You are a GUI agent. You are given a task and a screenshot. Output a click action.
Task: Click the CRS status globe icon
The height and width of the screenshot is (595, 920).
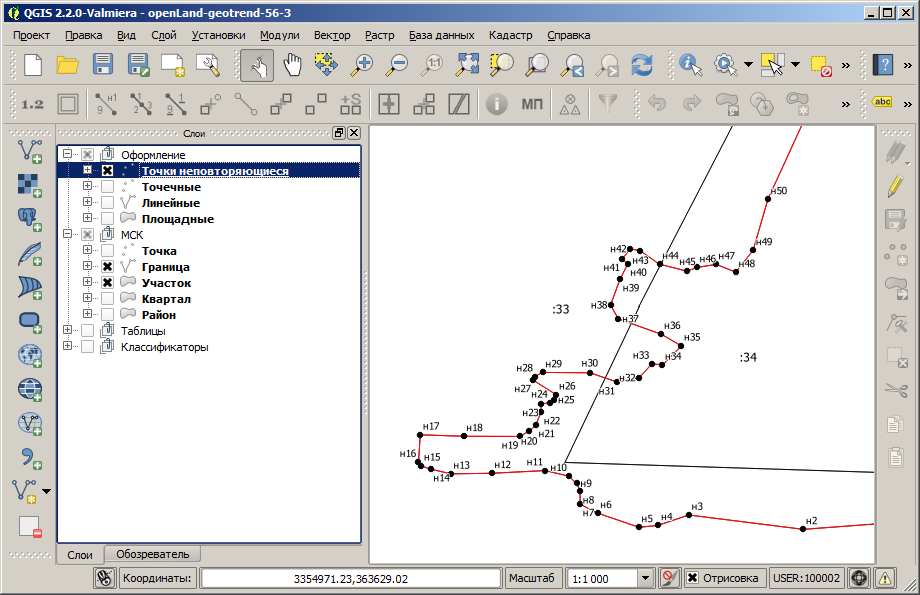click(859, 578)
